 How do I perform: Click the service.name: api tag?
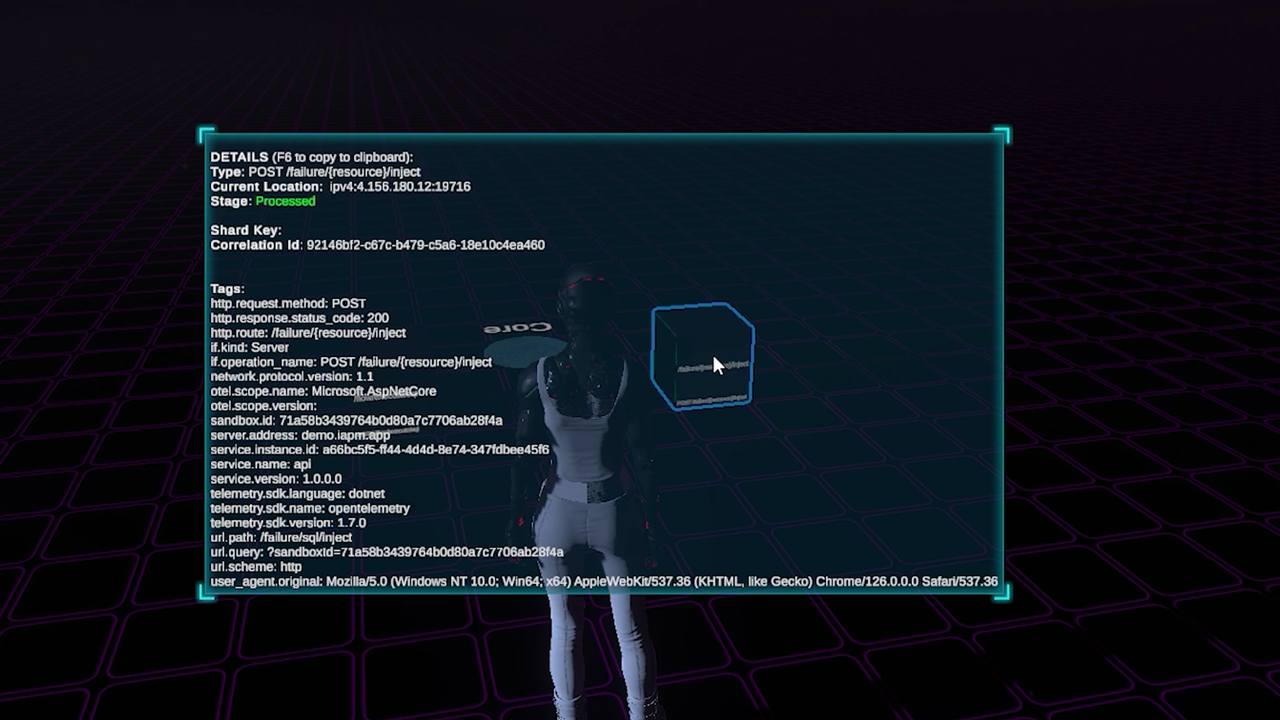260,464
